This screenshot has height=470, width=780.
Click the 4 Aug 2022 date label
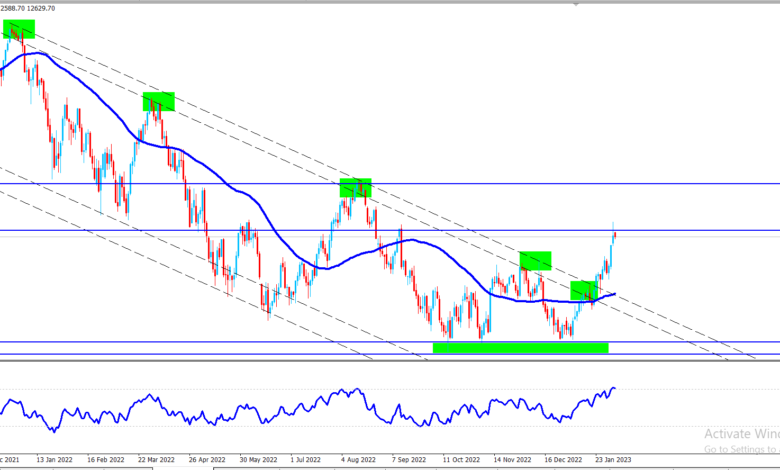[359, 460]
